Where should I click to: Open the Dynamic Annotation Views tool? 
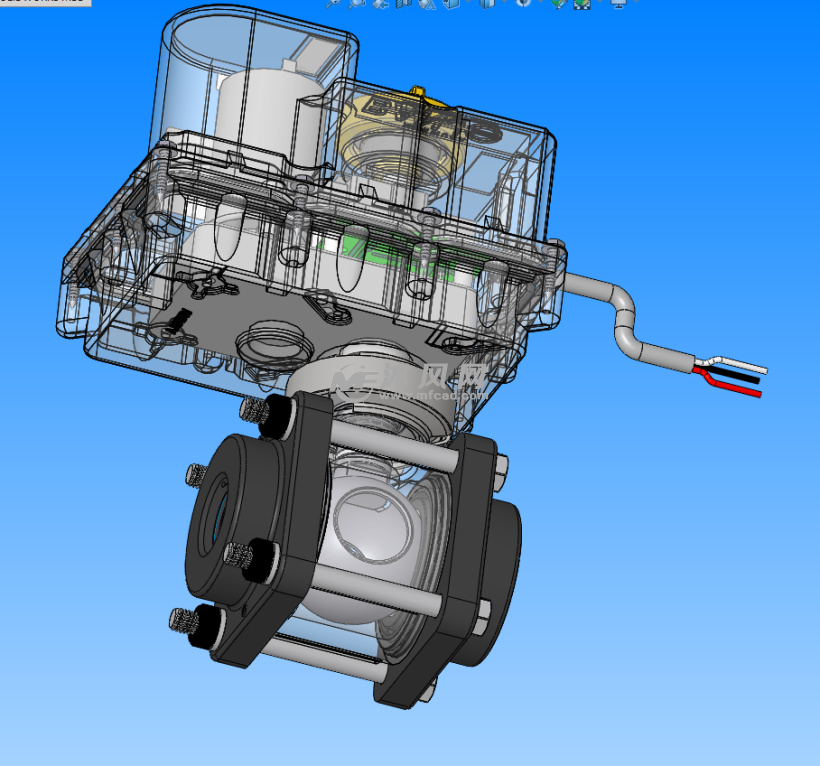pyautogui.click(x=426, y=3)
